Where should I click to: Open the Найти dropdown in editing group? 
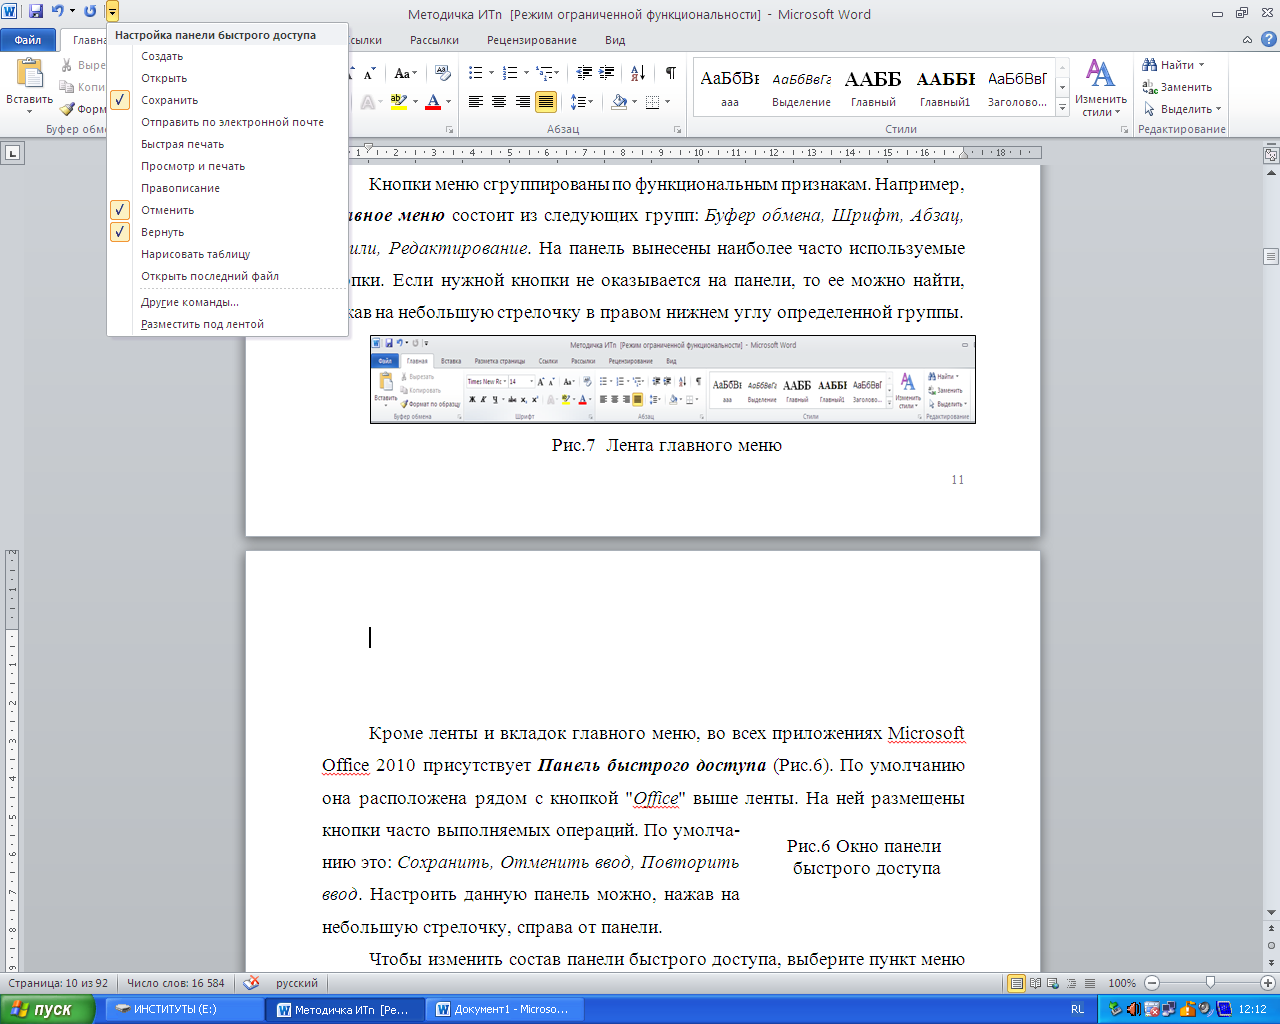(1201, 65)
